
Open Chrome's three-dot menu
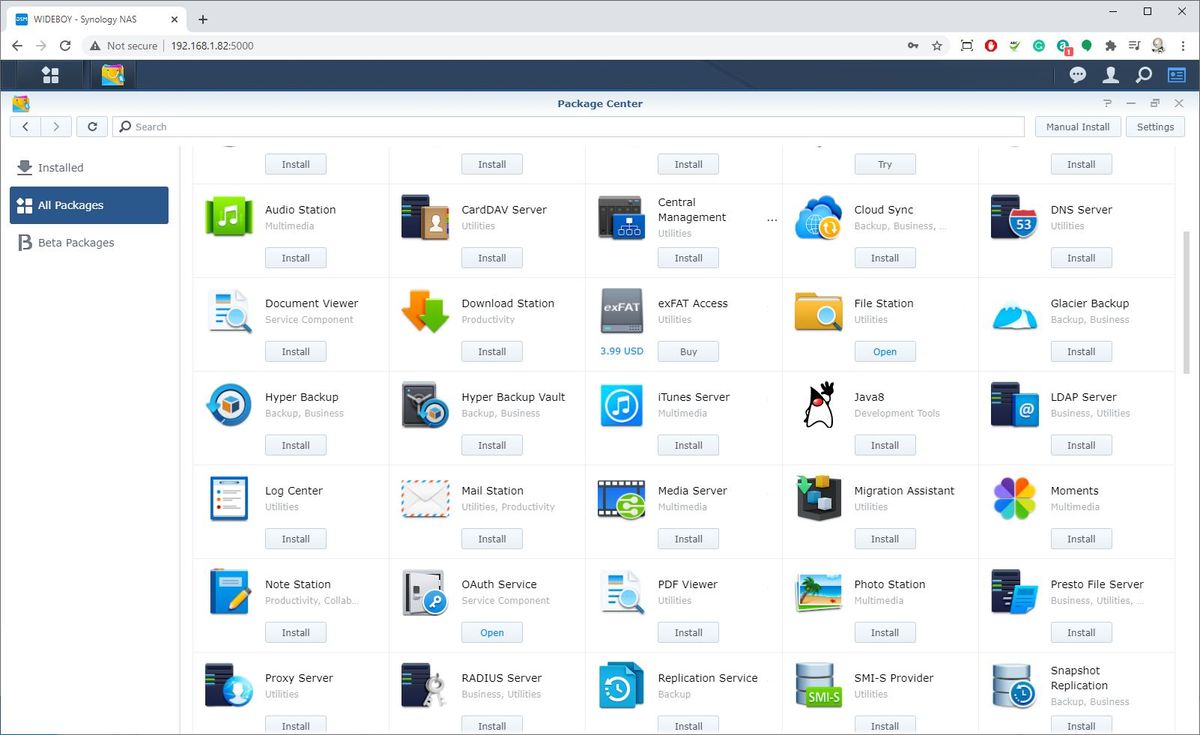tap(1182, 46)
